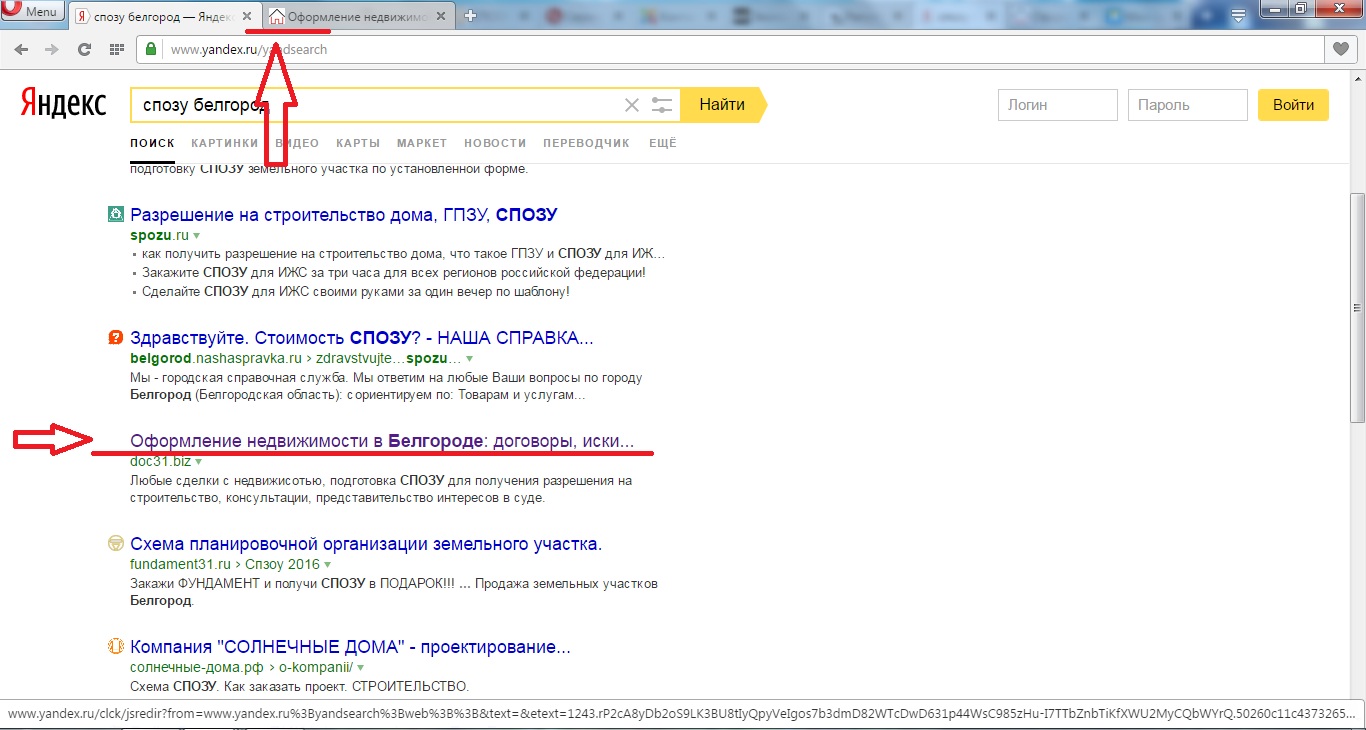The height and width of the screenshot is (730, 1366).
Task: Select the ПОИСК navigation tab
Action: [152, 143]
